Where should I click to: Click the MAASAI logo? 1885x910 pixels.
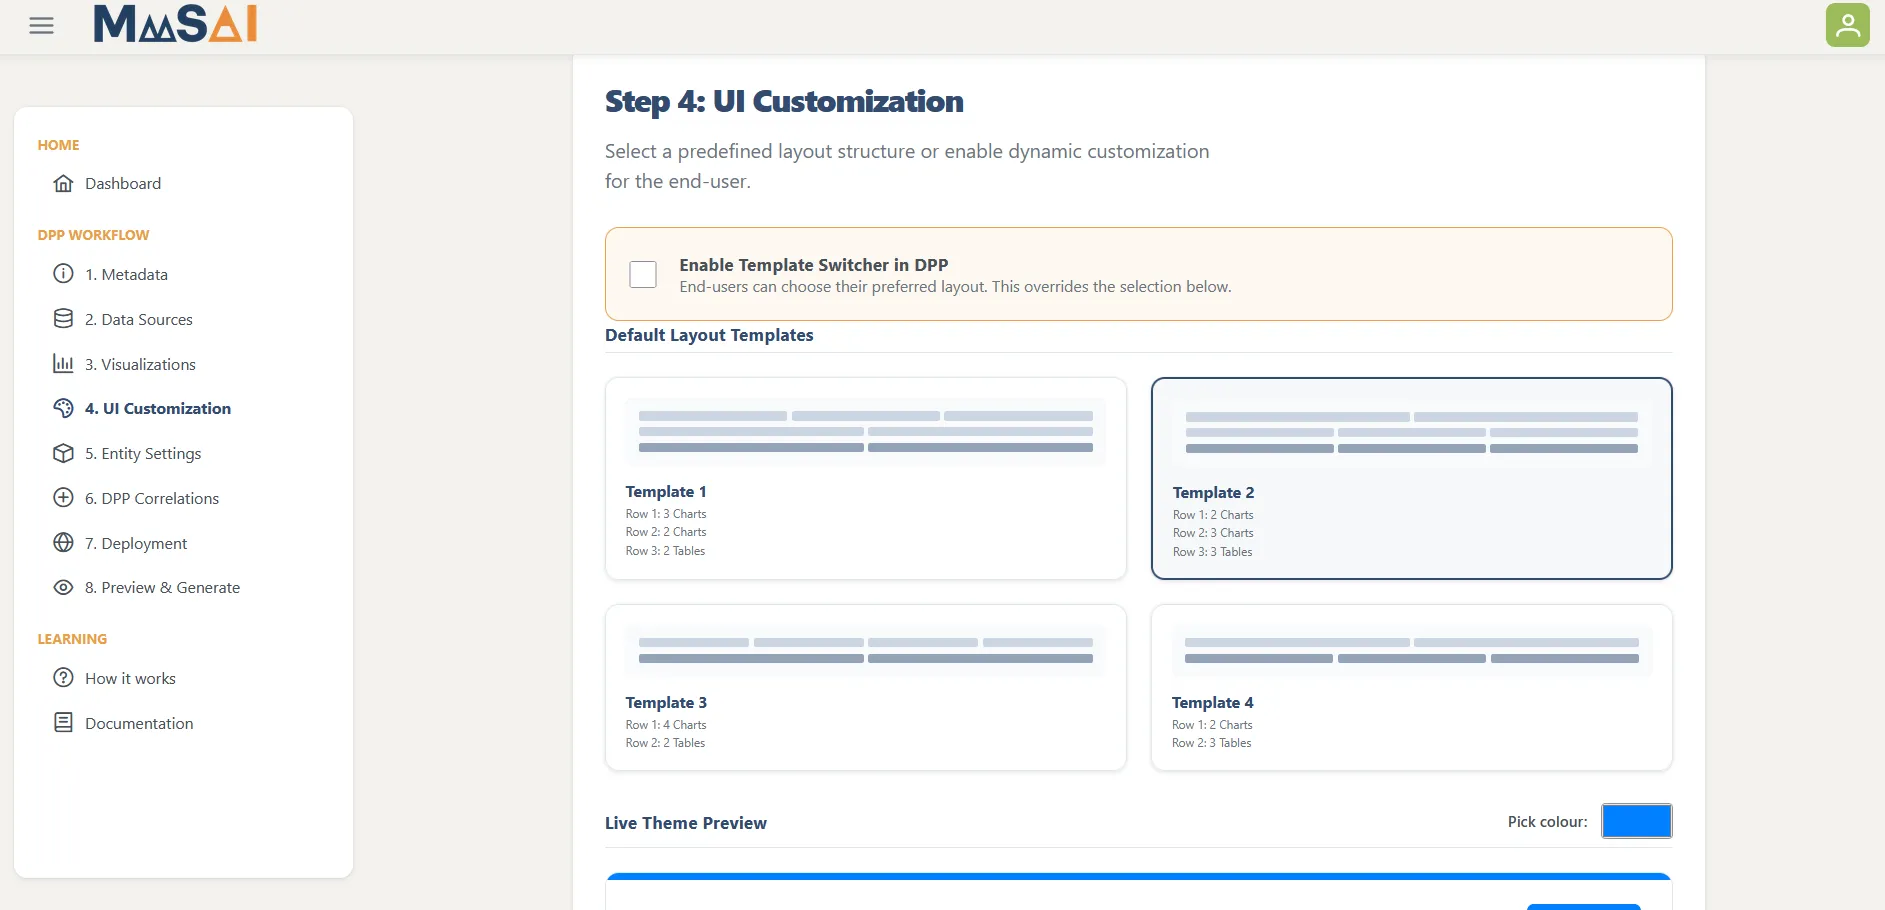[176, 24]
